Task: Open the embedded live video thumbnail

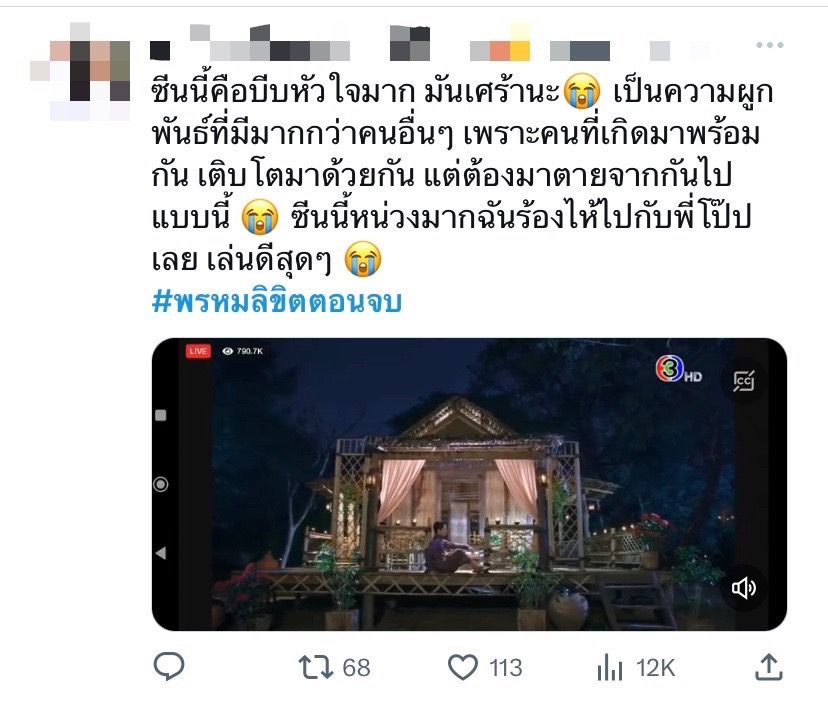Action: coord(469,484)
